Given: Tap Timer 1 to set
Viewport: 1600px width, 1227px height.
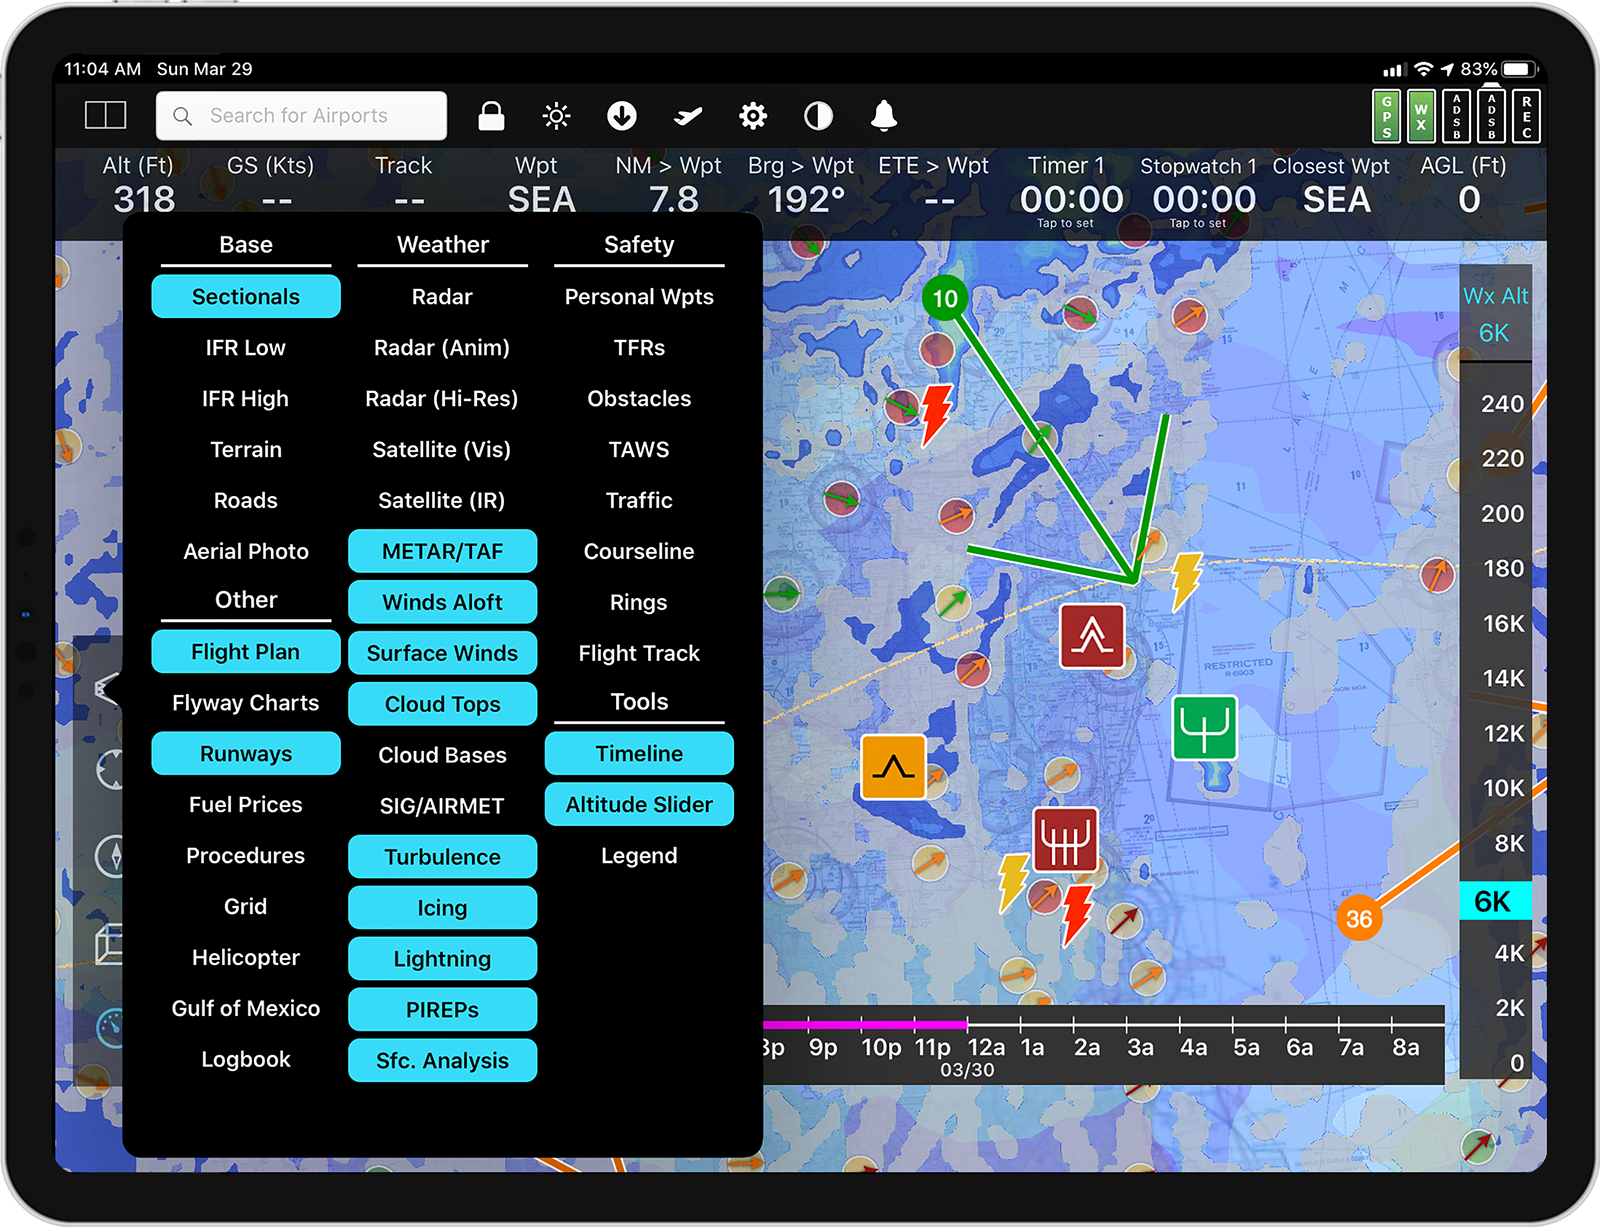Looking at the screenshot, I should [1068, 191].
